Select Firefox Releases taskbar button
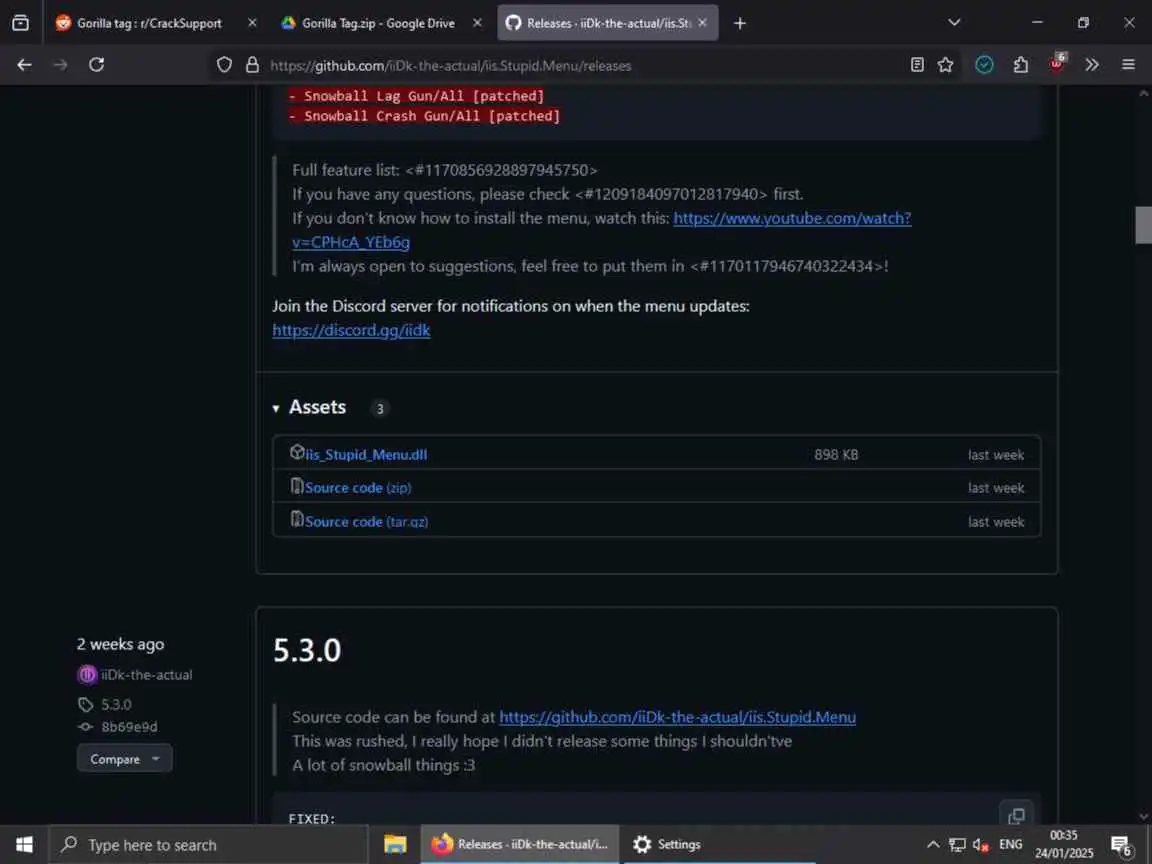Viewport: 1152px width, 864px height. 520,844
